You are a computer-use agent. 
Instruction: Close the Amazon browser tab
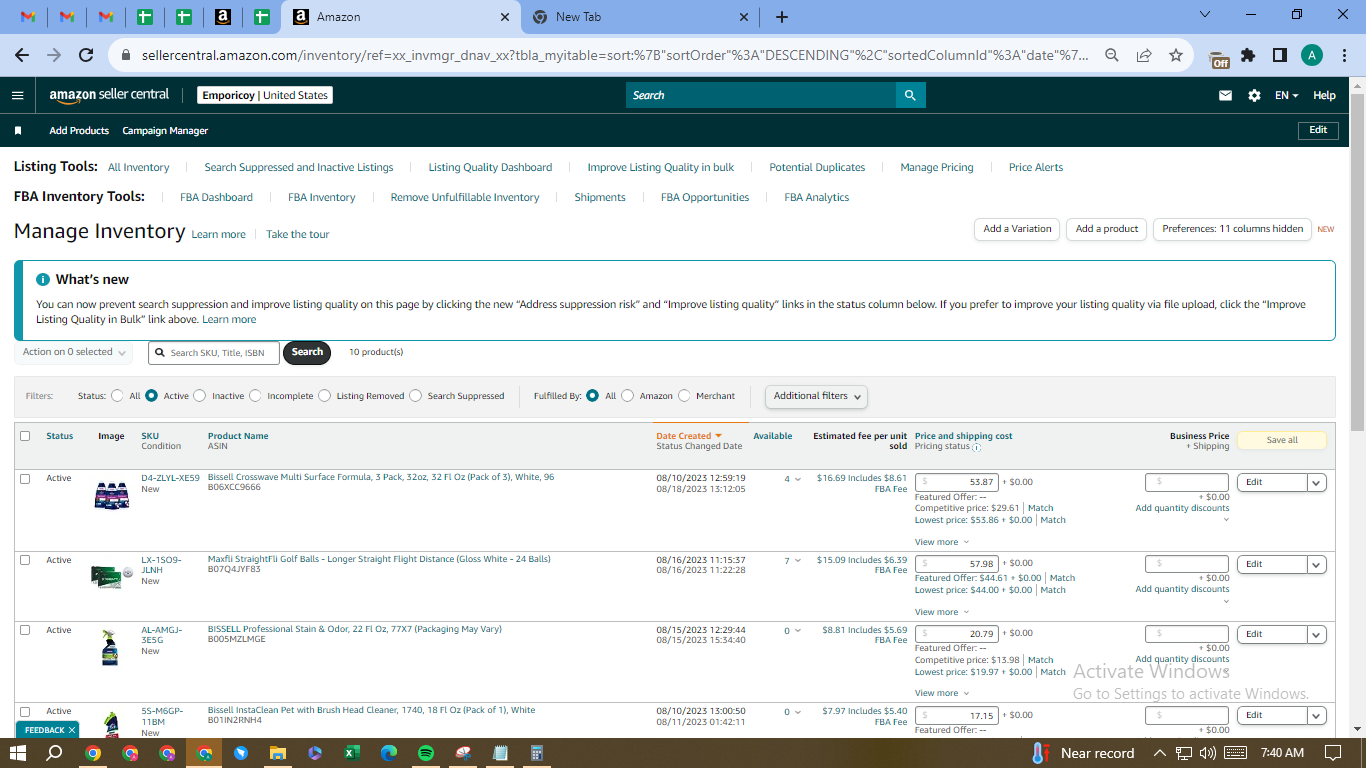coord(504,17)
